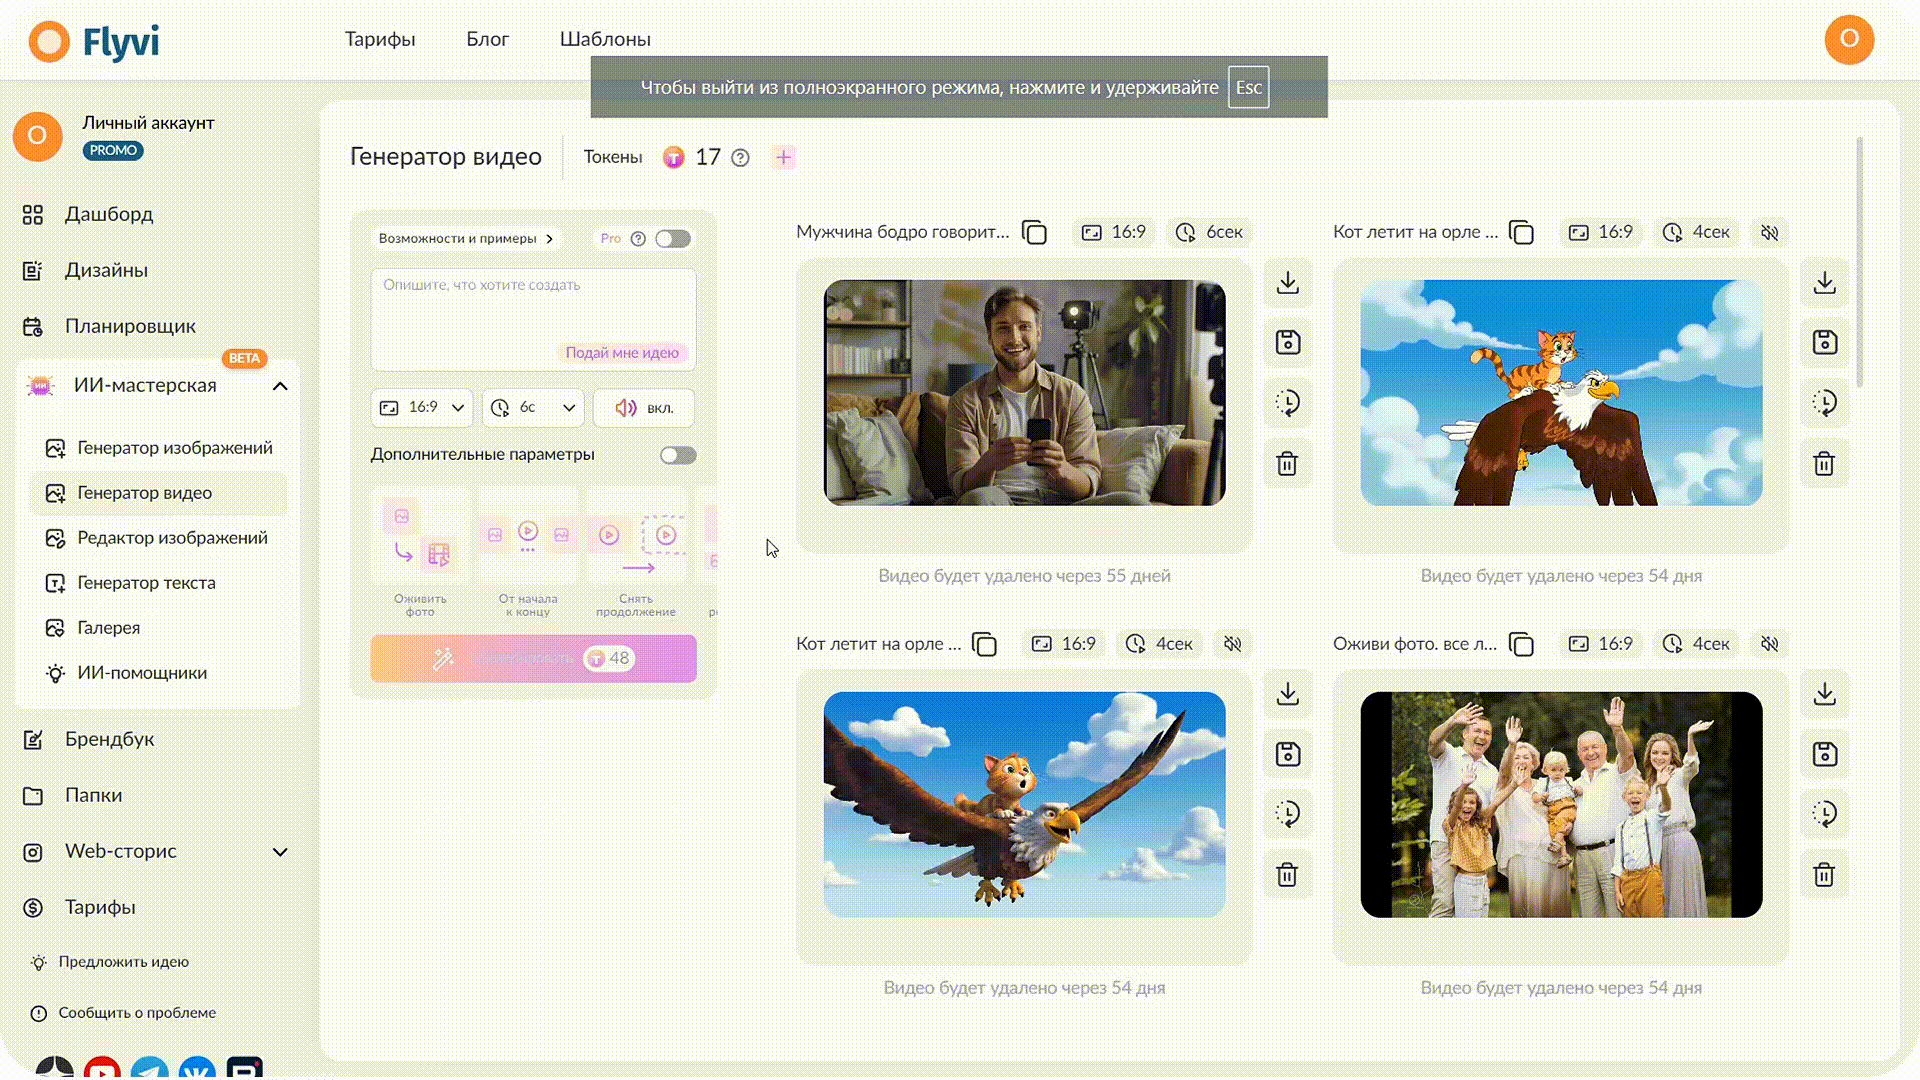This screenshot has width=1920, height=1080.
Task: Click the results panel vertical scrollbar
Action: tap(1859, 262)
